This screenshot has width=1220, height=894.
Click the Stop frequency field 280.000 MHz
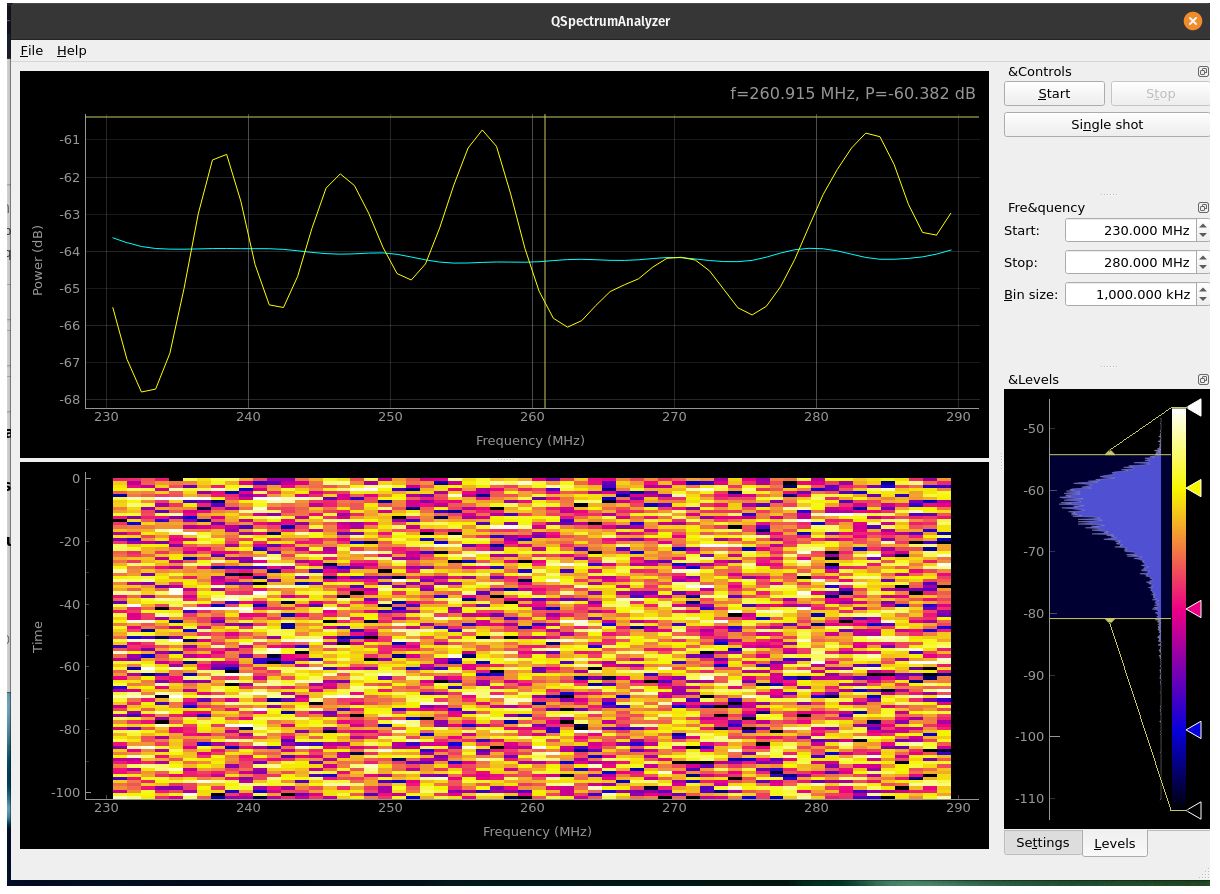point(1131,263)
